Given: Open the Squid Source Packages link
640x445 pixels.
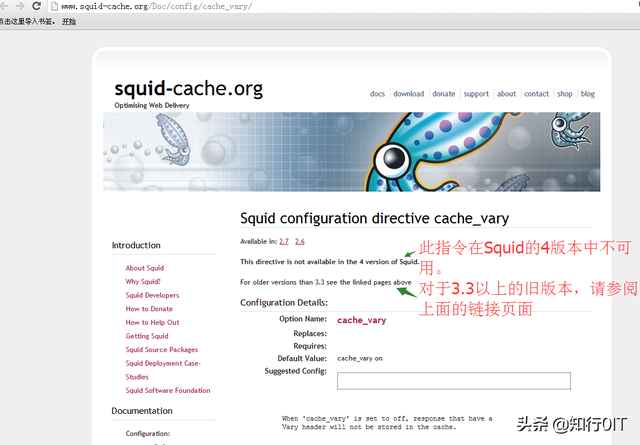Looking at the screenshot, I should [x=162, y=350].
